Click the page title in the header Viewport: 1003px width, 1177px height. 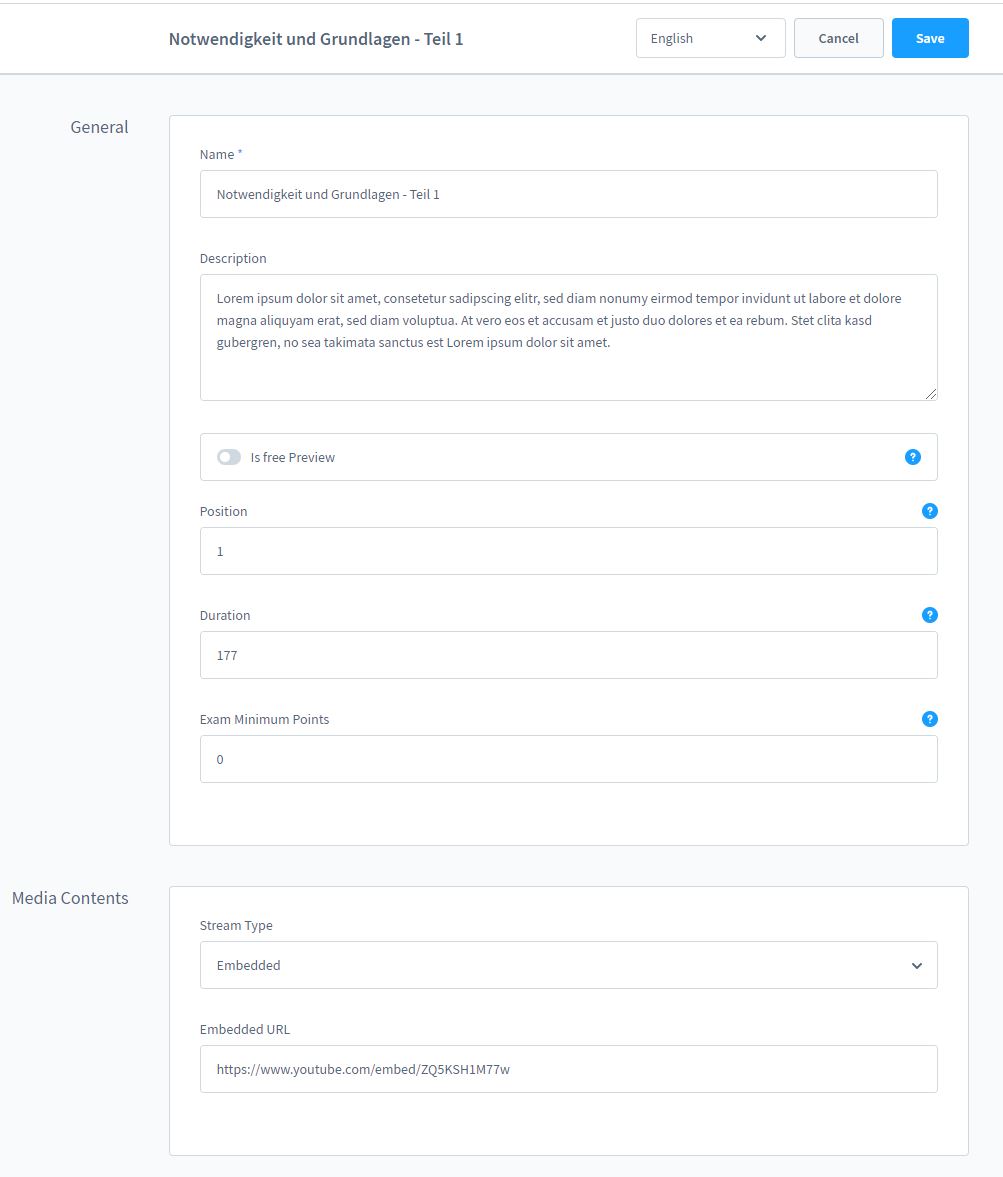[x=315, y=39]
